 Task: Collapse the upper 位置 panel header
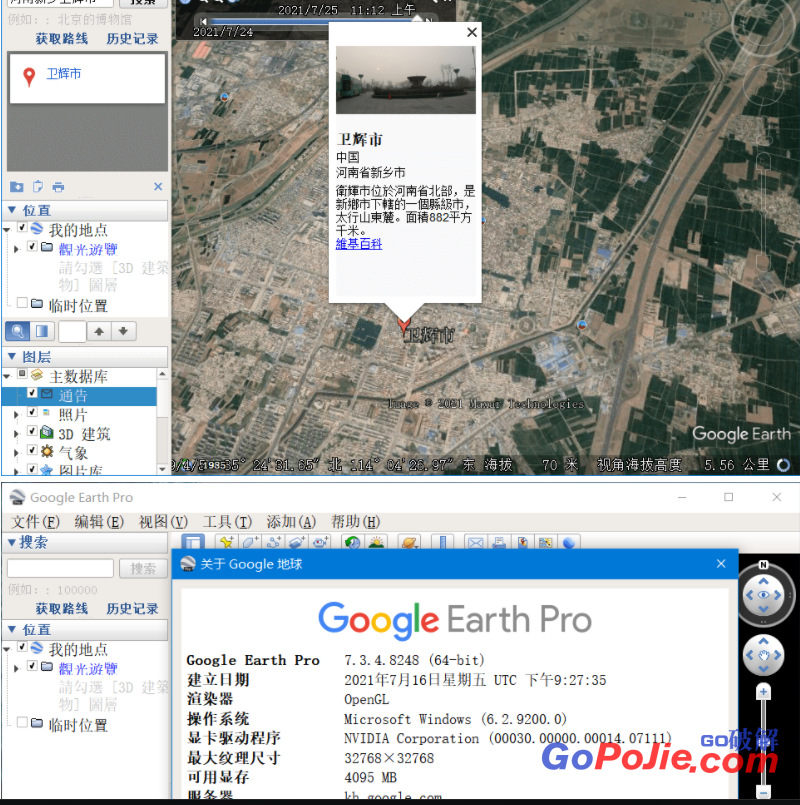[85, 210]
